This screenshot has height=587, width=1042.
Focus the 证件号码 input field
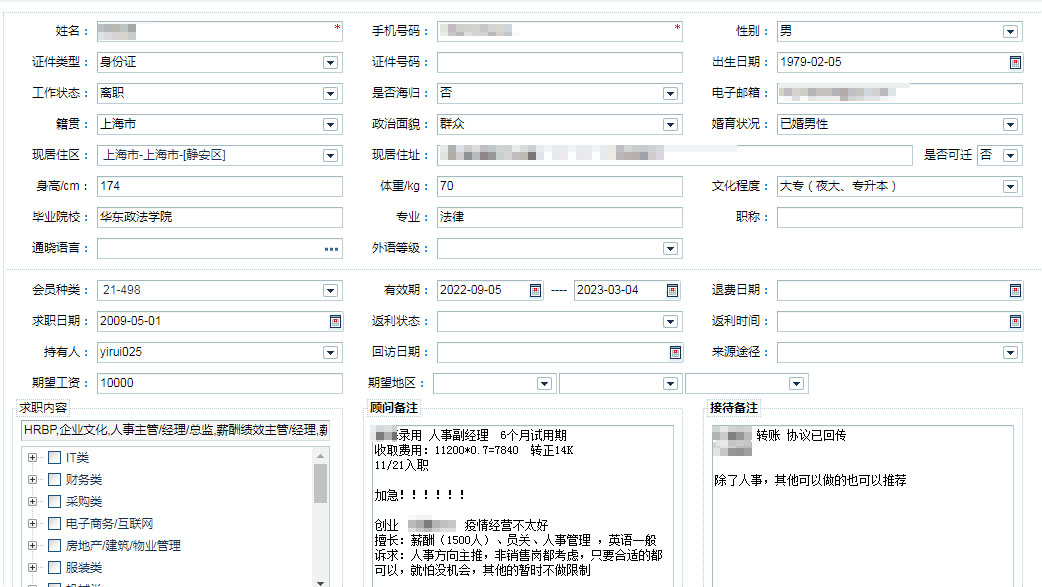[560, 62]
